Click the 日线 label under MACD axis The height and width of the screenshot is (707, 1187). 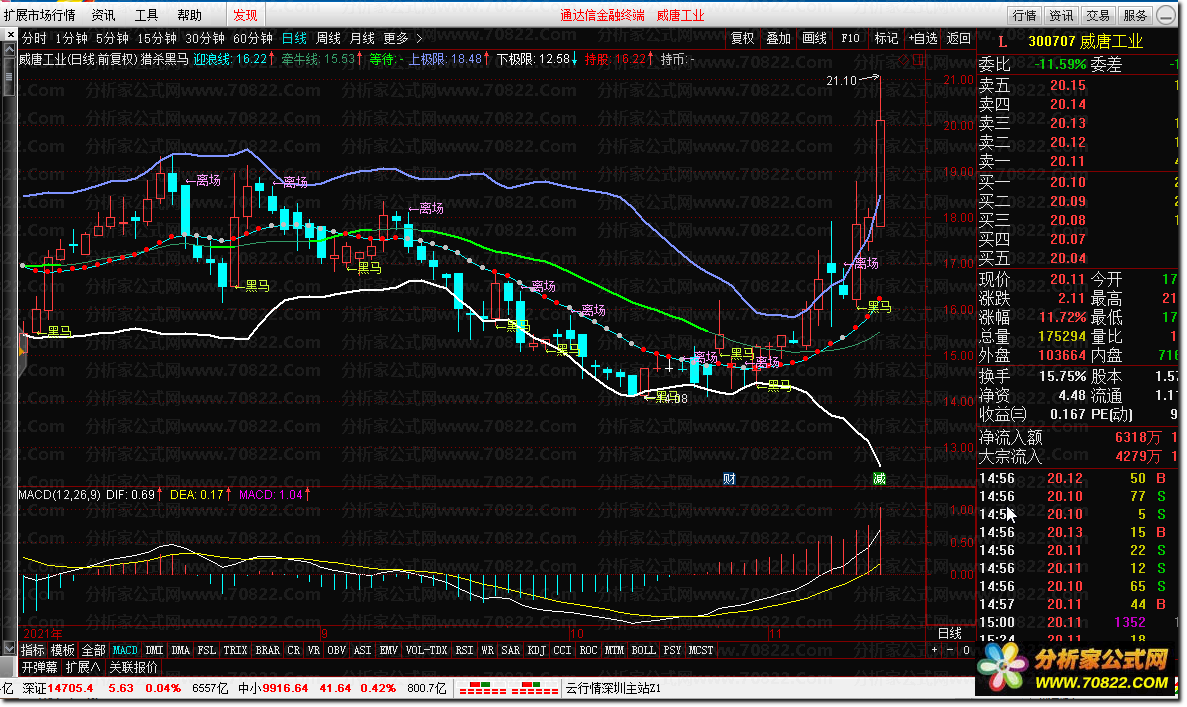click(x=950, y=634)
